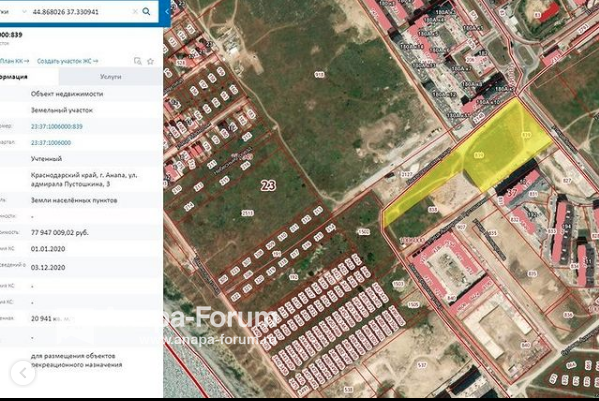599x401 pixels.
Task: Open the search type dropdown arrow
Action: coord(24,12)
